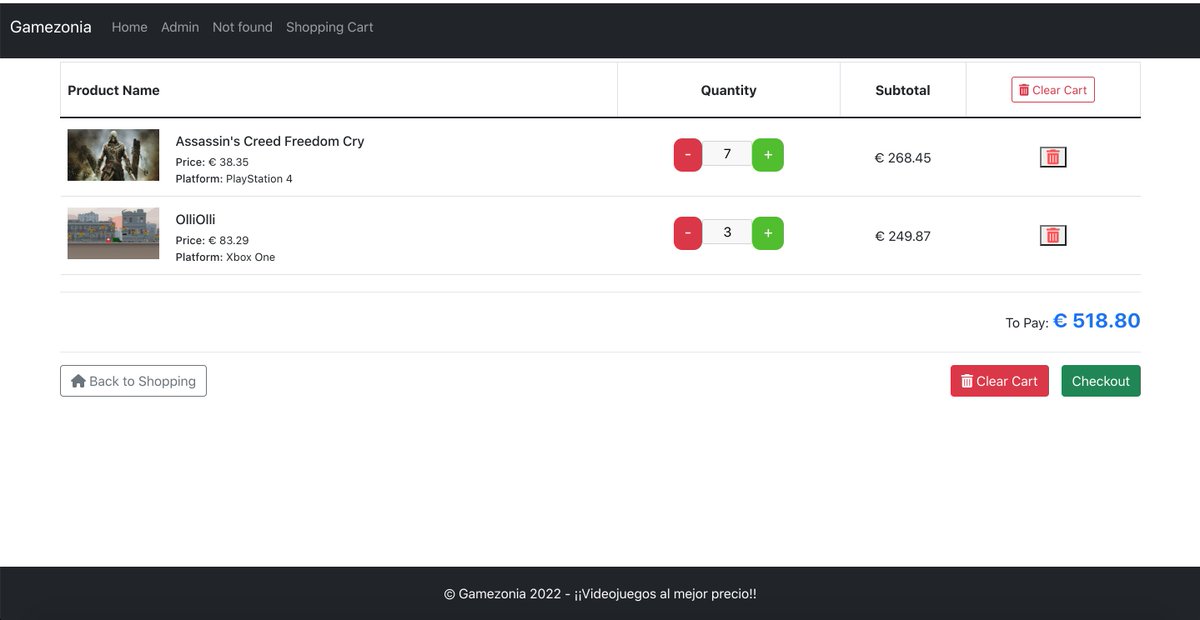Viewport: 1200px width, 620px height.
Task: Open the Gamezonia brand link
Action: coord(51,27)
